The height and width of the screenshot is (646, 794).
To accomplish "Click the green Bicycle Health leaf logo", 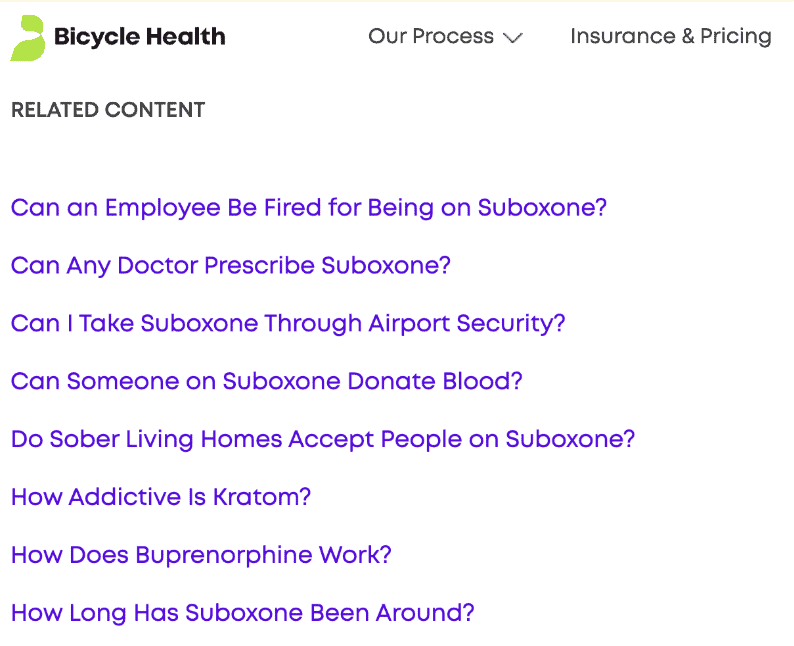I will [x=28, y=38].
